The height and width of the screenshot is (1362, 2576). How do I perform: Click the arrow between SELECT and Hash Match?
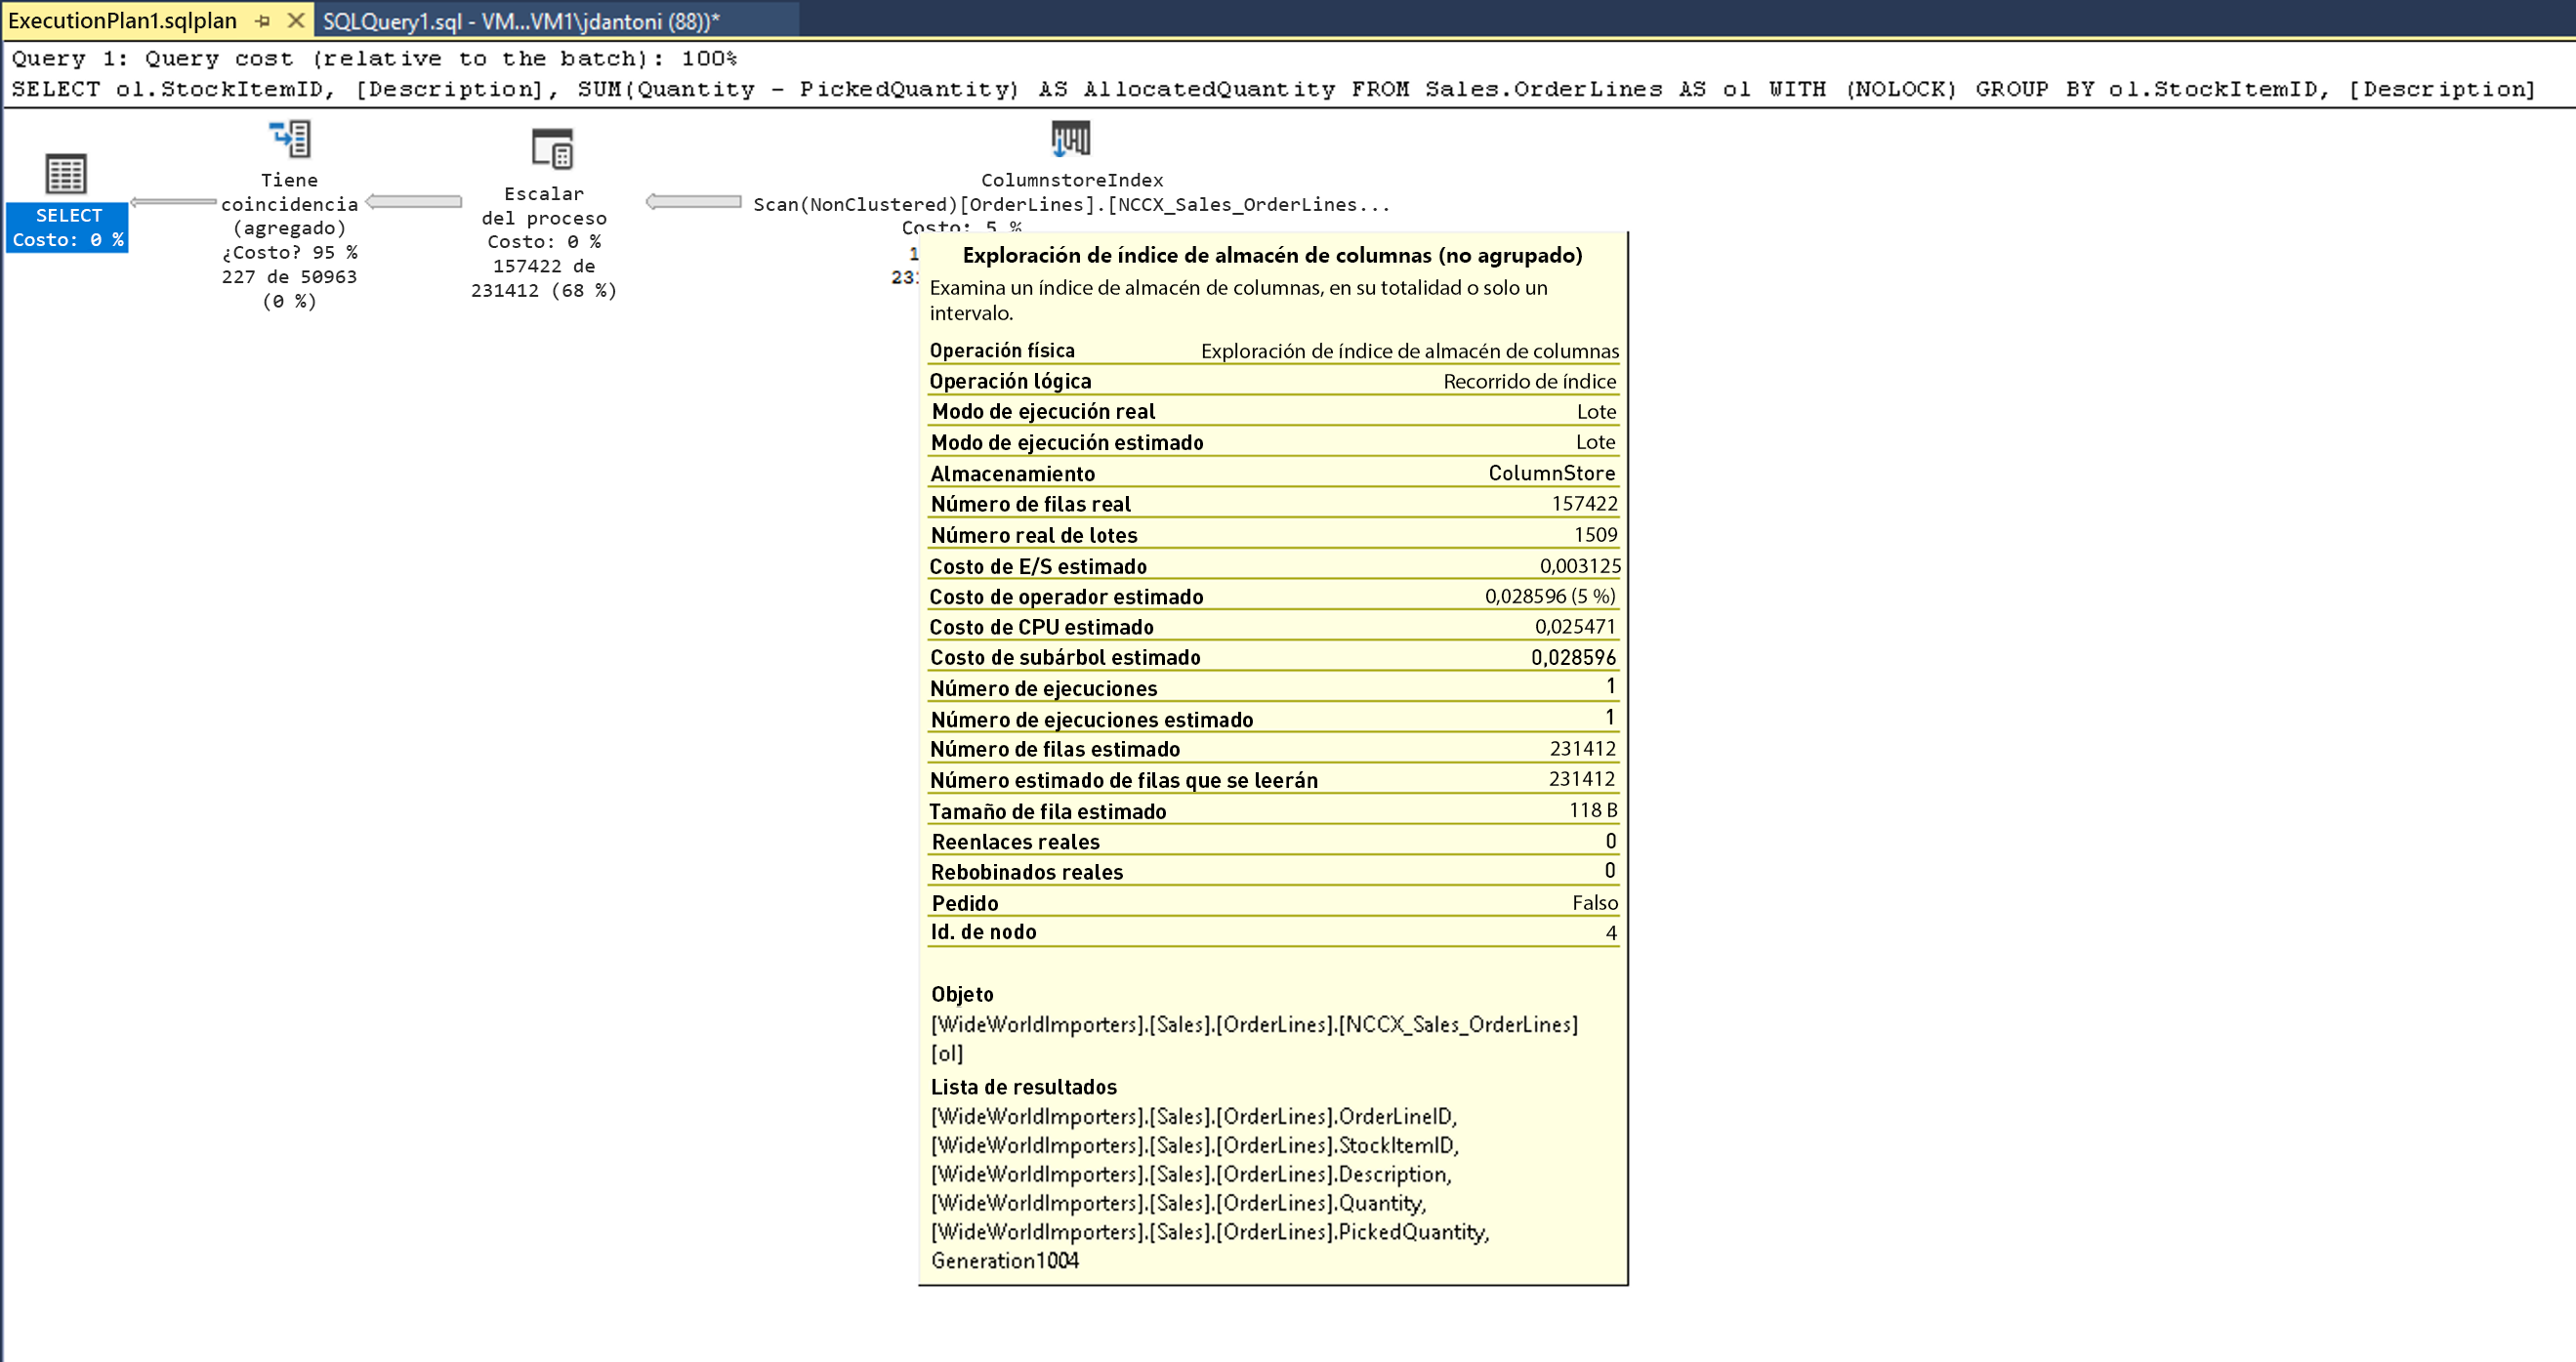(174, 202)
